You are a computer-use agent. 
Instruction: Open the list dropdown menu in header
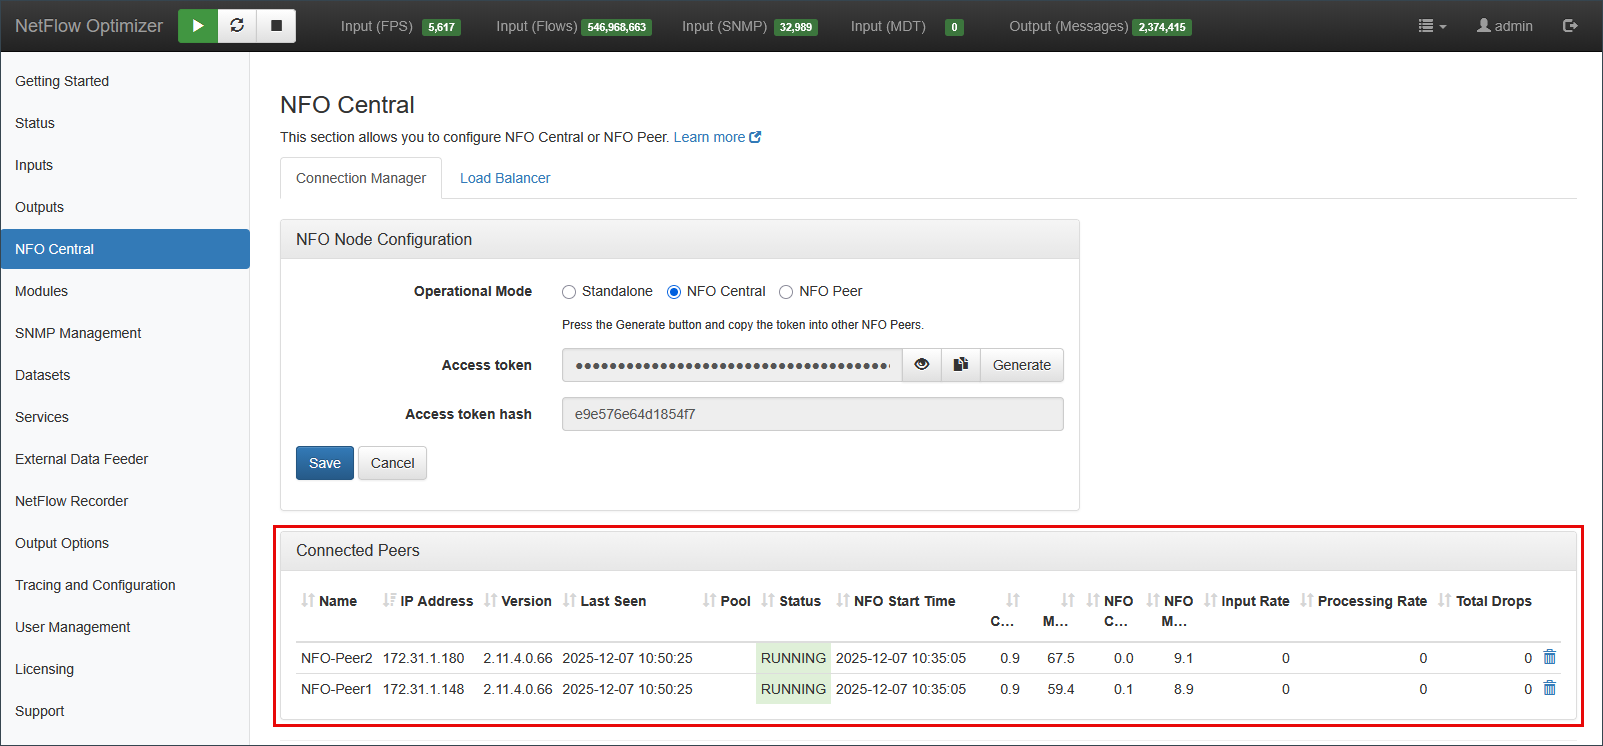1432,26
